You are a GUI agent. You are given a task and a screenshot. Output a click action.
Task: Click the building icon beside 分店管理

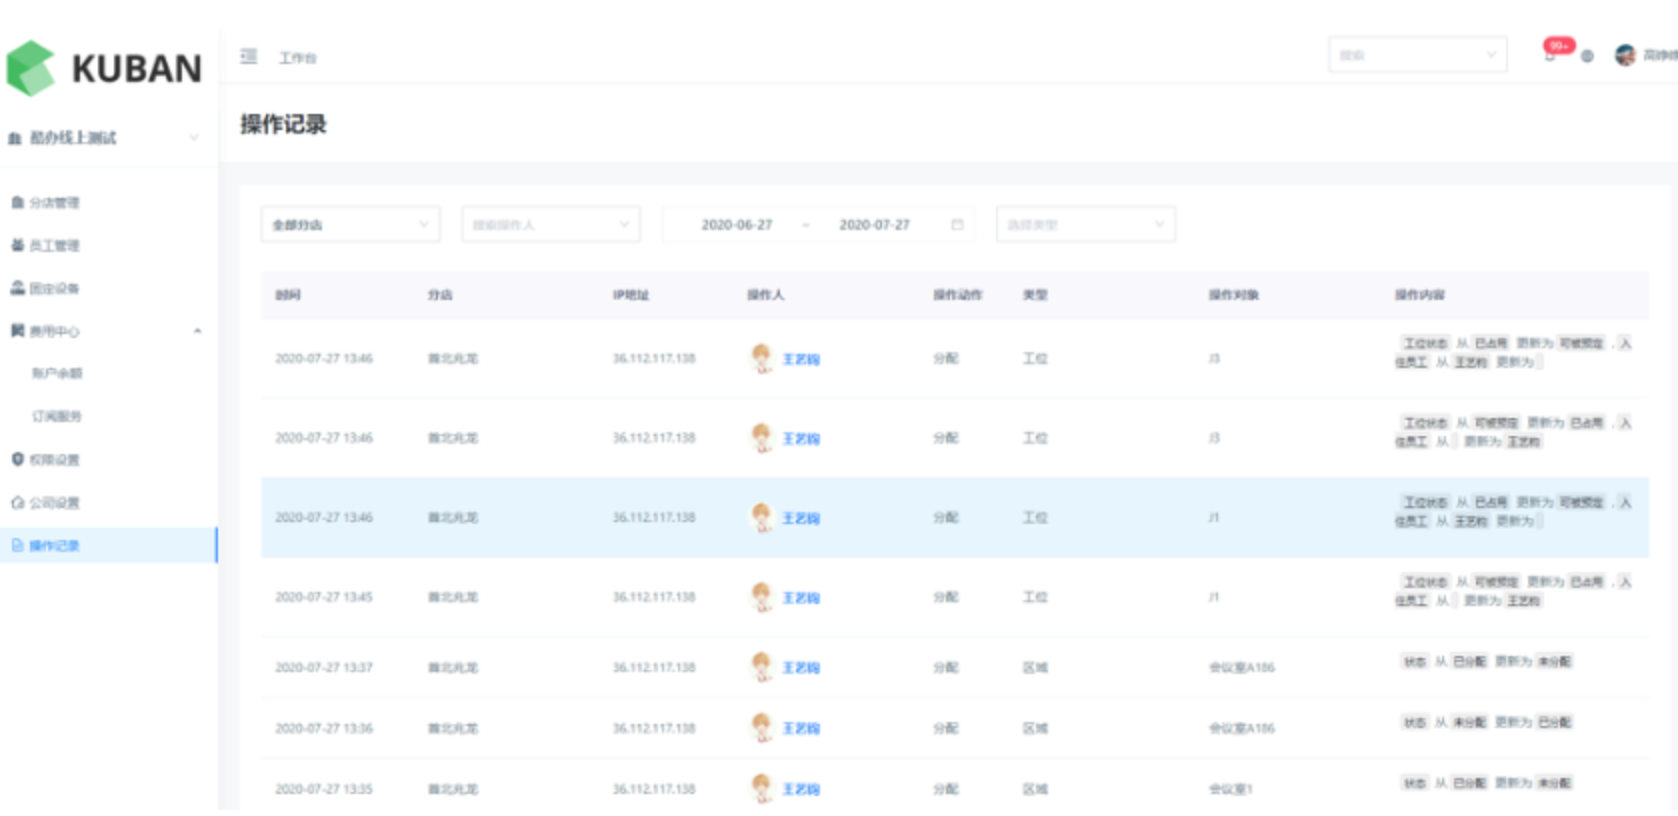[x=17, y=203]
